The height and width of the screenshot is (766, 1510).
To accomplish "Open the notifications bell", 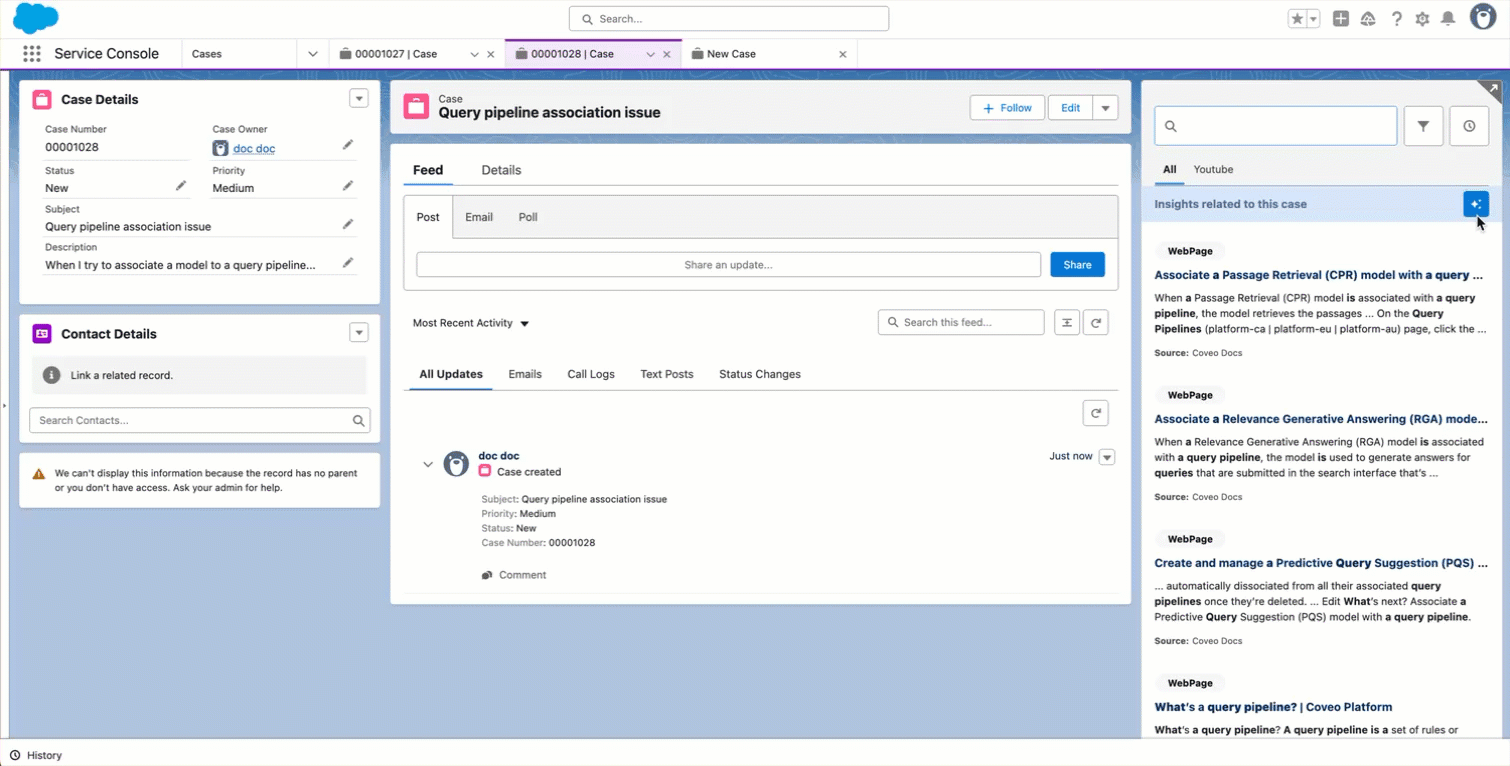I will point(1449,18).
